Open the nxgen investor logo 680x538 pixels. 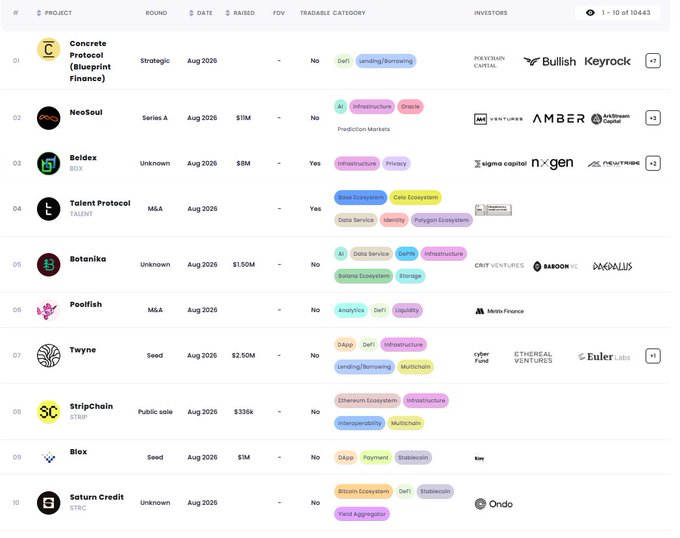[552, 163]
